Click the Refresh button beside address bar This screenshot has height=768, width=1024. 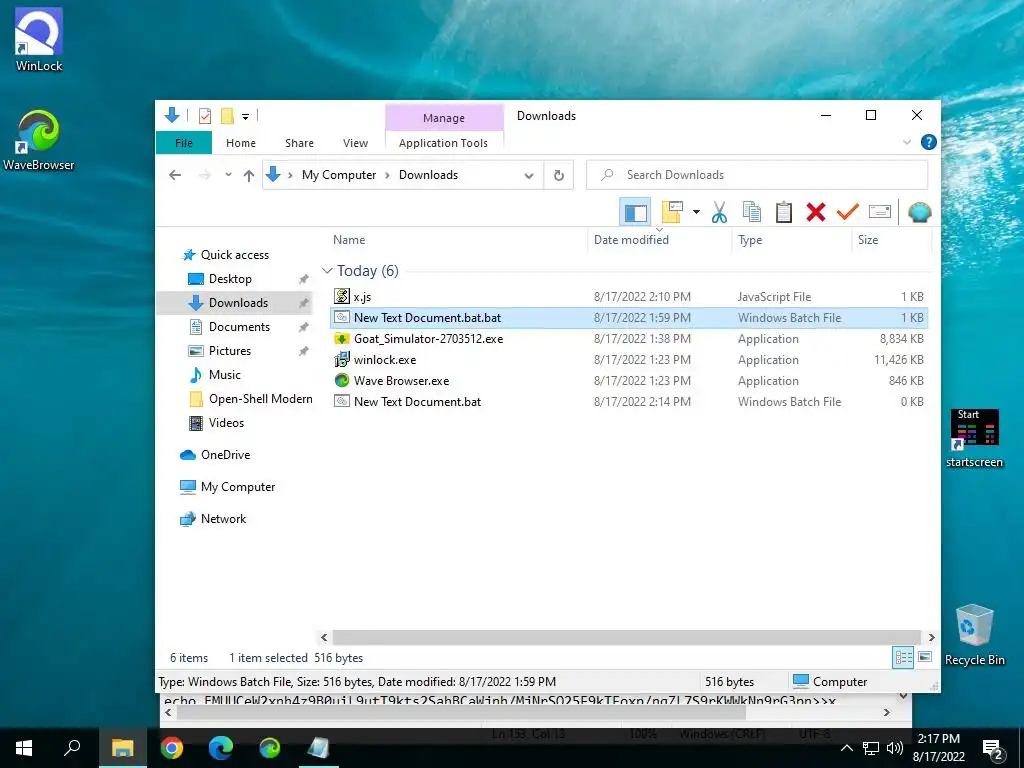pyautogui.click(x=558, y=175)
